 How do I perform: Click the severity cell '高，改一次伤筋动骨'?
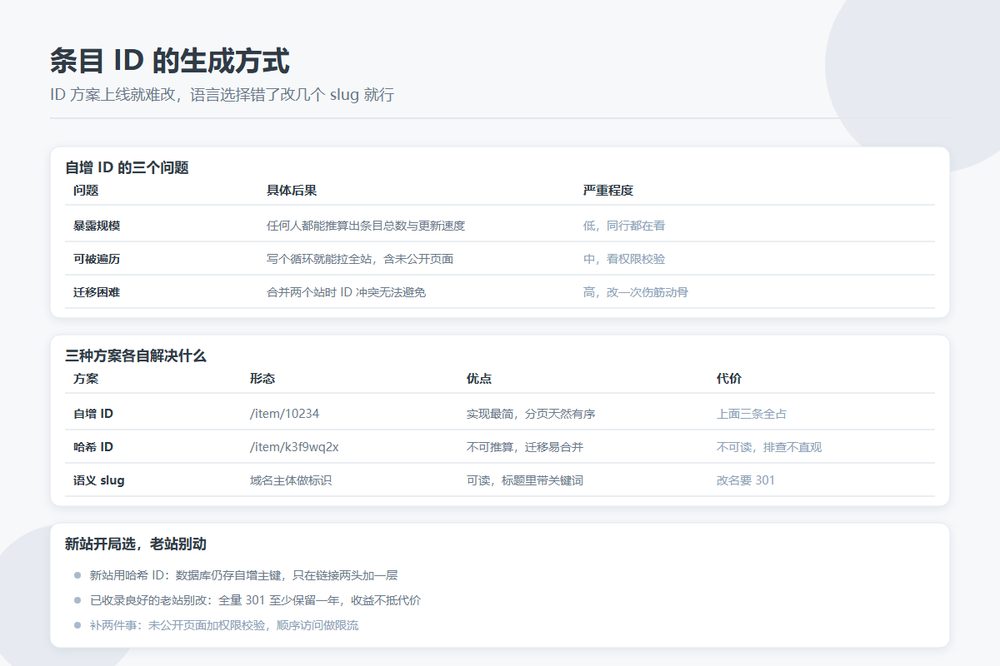(635, 292)
